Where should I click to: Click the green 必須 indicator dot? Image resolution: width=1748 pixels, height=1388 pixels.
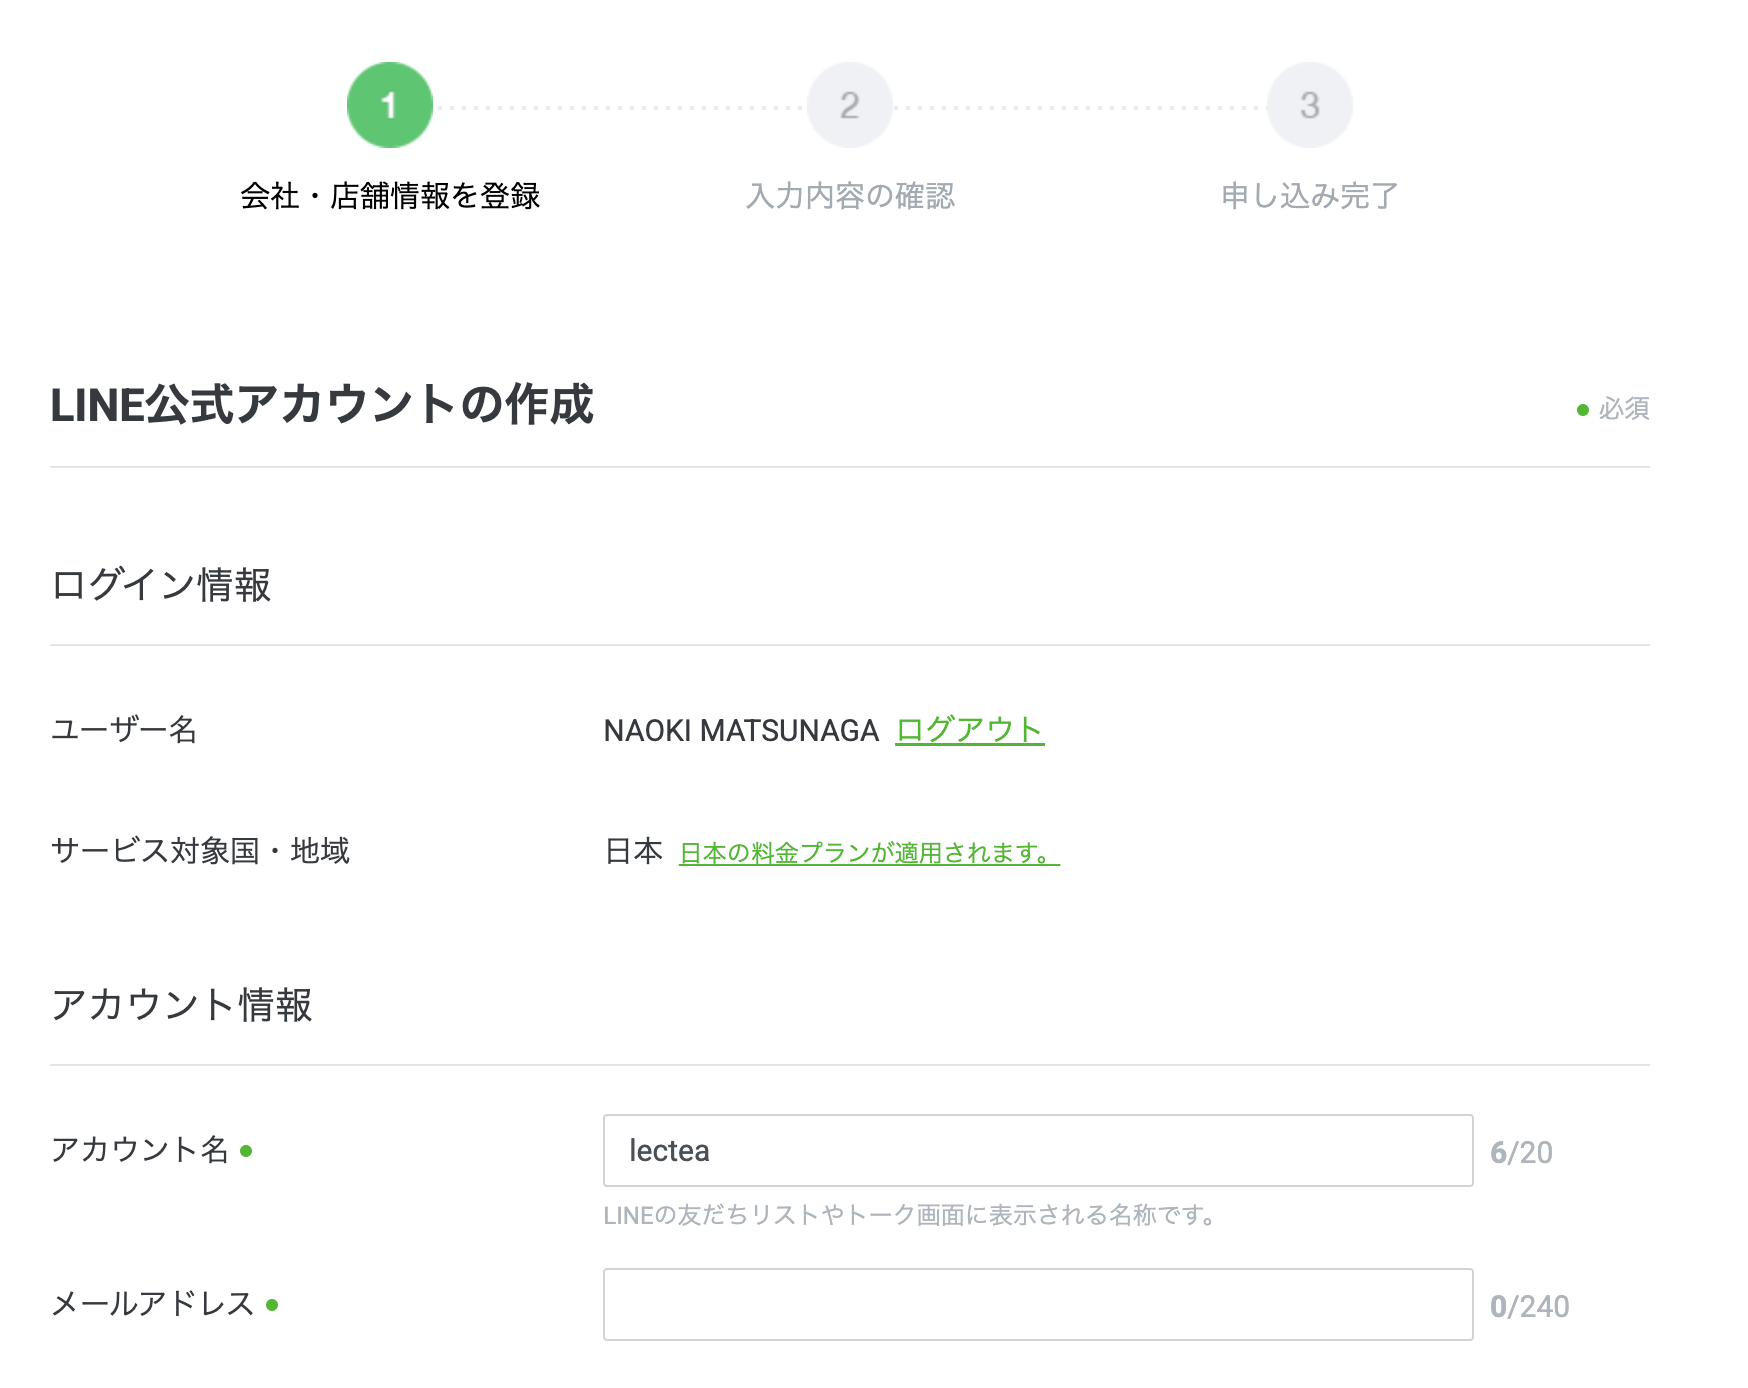1582,408
